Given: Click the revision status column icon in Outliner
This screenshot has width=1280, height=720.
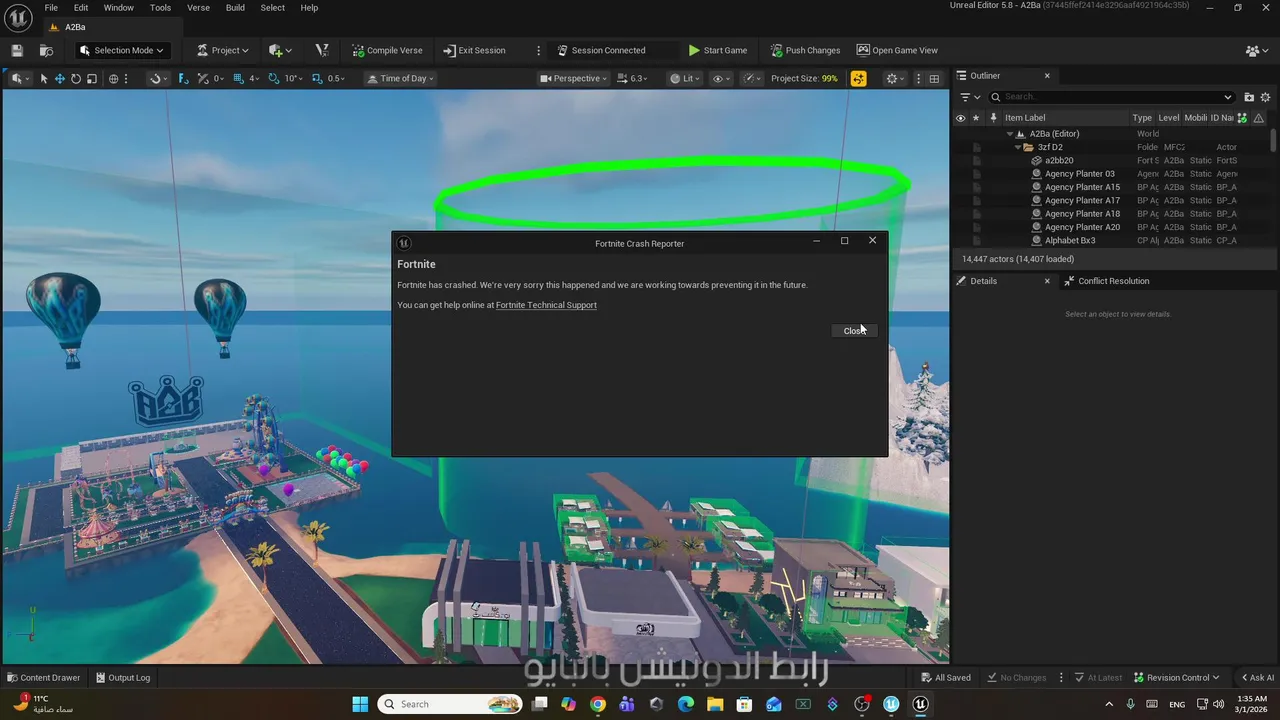Looking at the screenshot, I should point(1242,118).
